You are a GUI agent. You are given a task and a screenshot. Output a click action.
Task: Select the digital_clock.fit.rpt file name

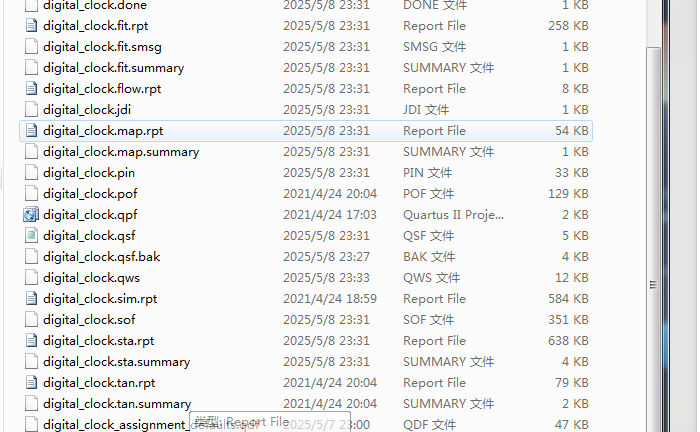click(96, 26)
